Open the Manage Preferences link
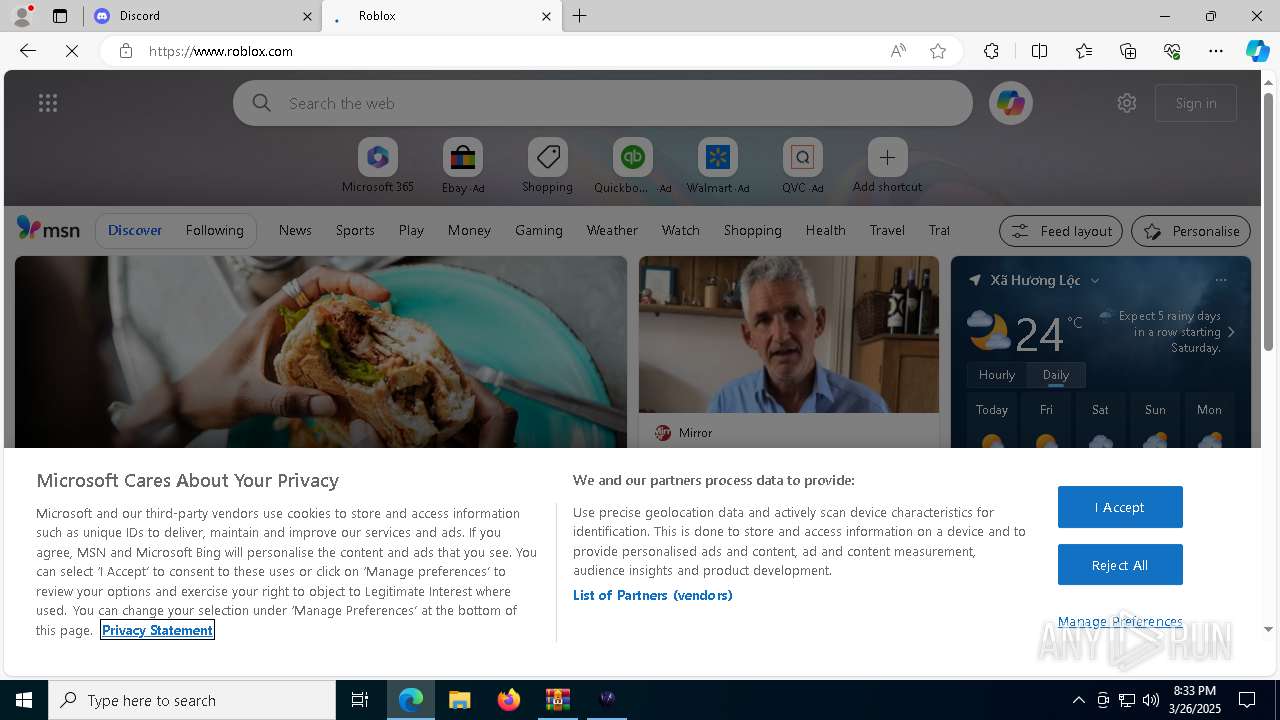The image size is (1280, 720). coord(1120,621)
